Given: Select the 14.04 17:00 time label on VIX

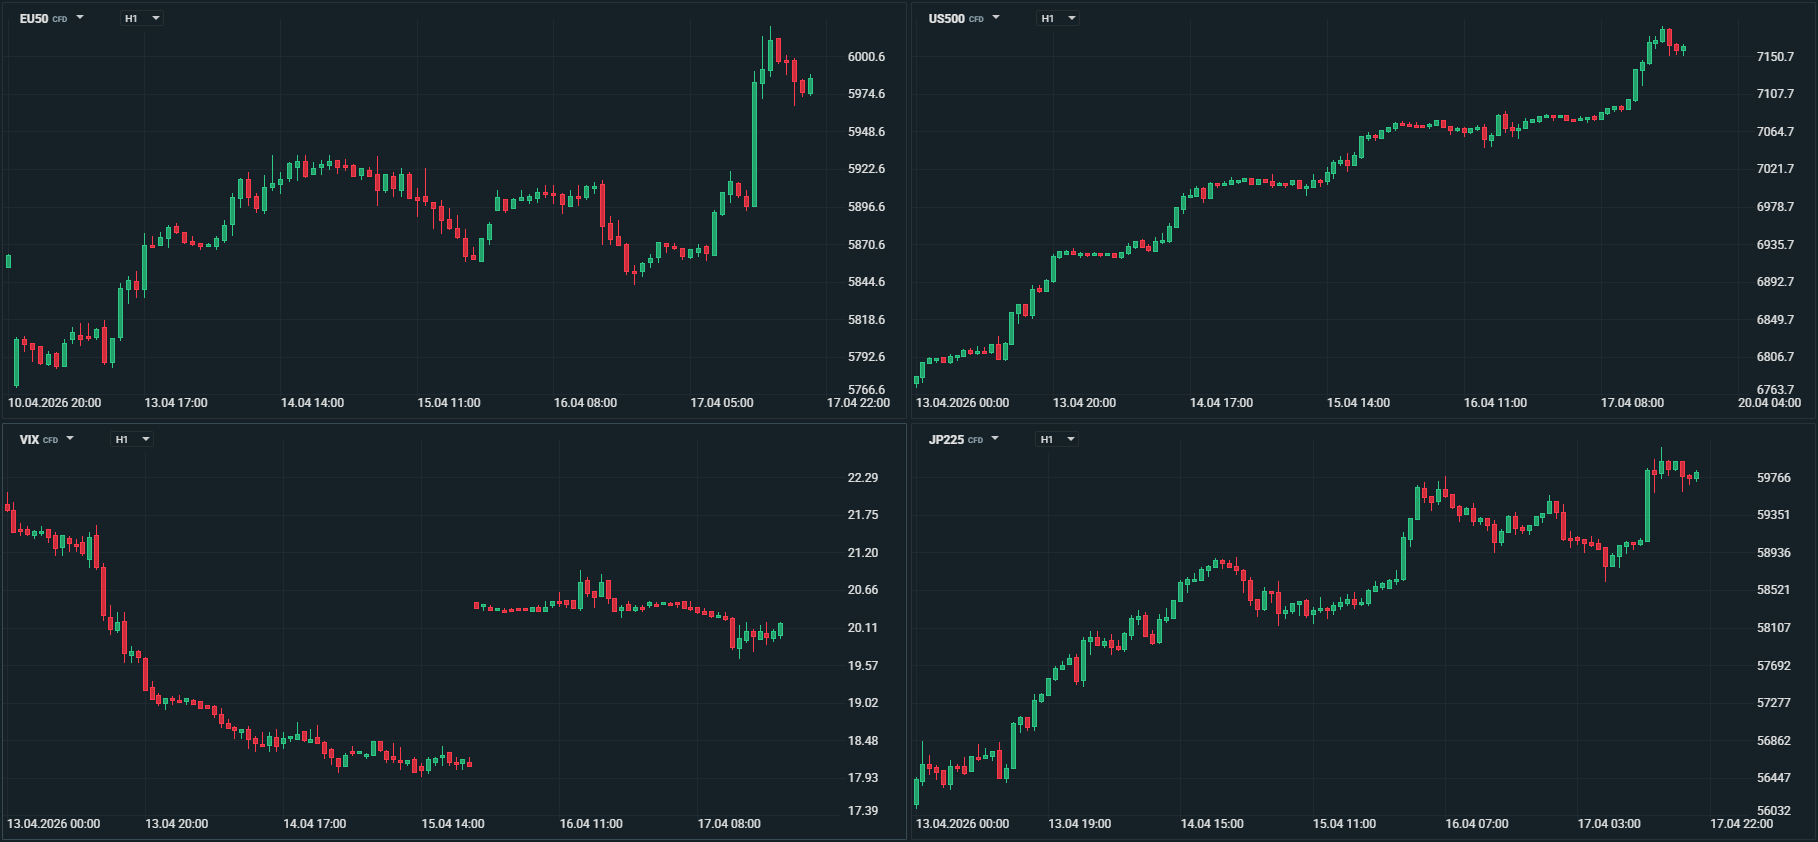Looking at the screenshot, I should [314, 824].
